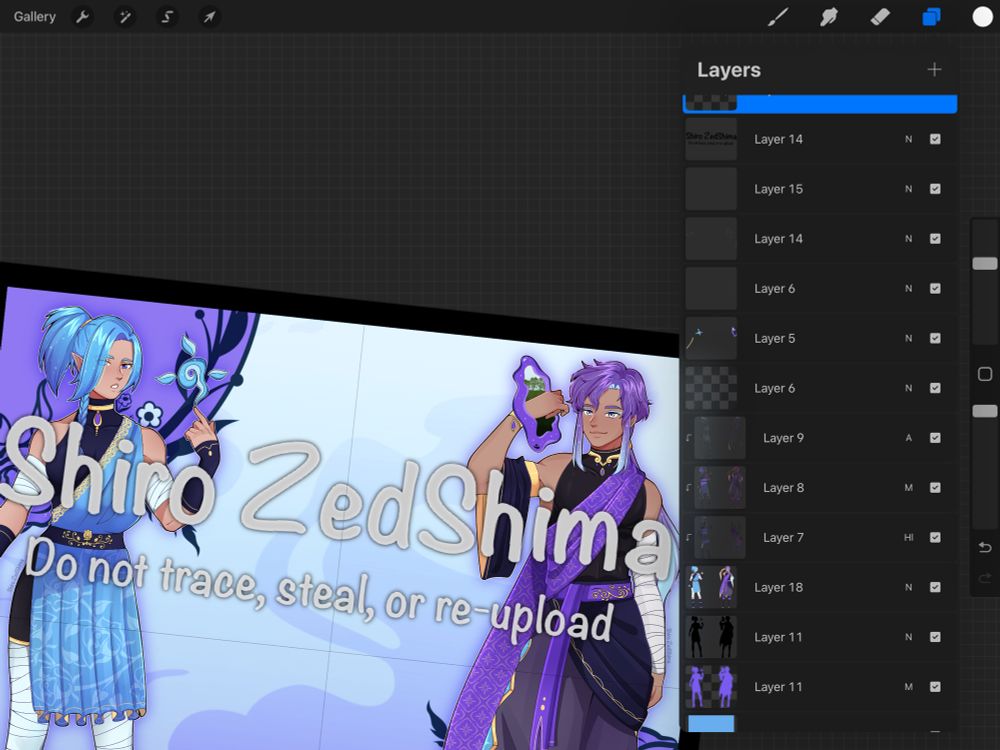
Task: Open blend mode HI for Layer 7
Action: point(908,537)
